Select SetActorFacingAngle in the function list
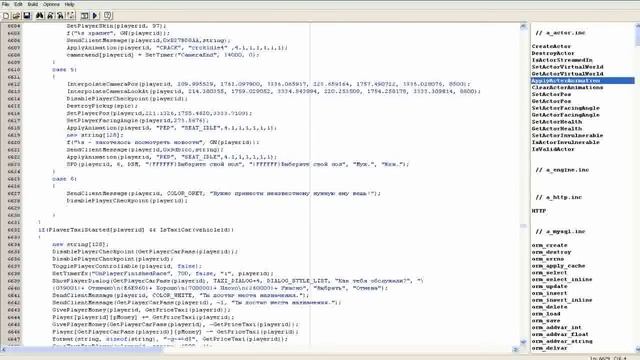 coord(566,108)
